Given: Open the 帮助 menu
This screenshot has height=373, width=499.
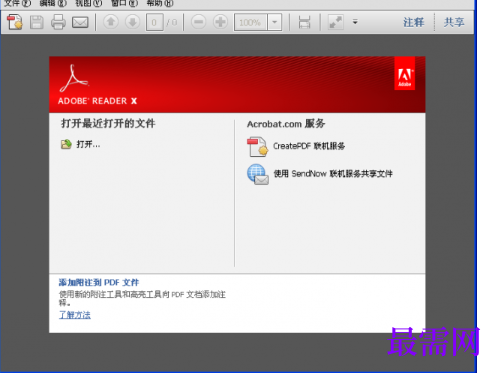Looking at the screenshot, I should coord(160,3).
